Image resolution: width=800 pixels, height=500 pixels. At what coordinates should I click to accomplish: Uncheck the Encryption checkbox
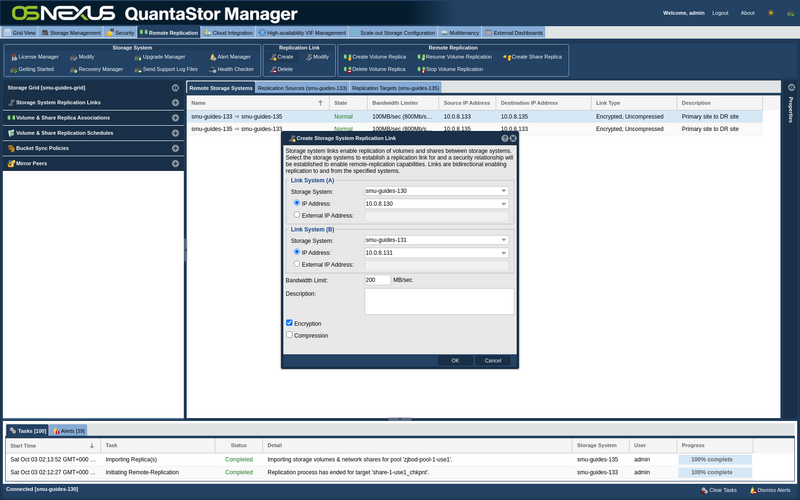click(289, 323)
